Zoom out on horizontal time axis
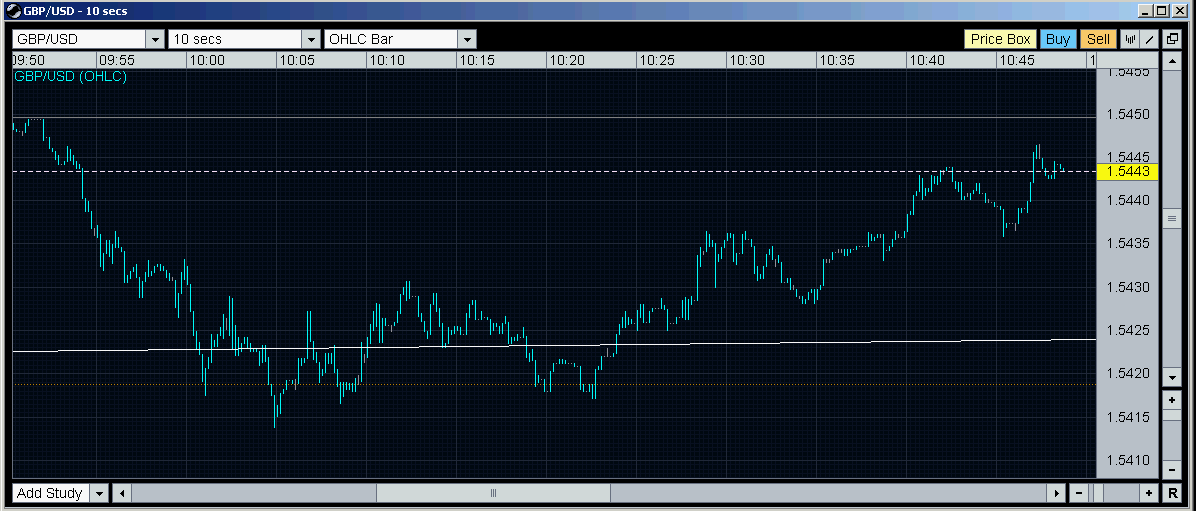Screen dimensions: 1196x511 1079,493
